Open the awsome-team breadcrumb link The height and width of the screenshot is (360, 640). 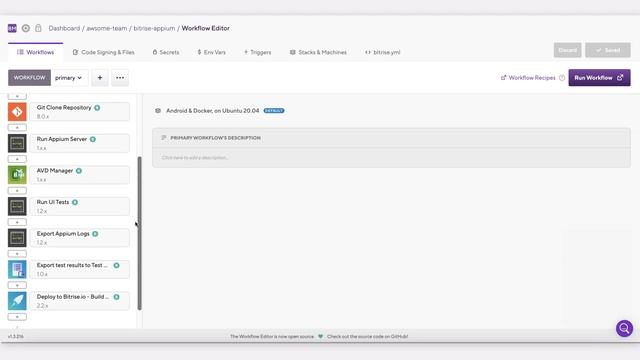pyautogui.click(x=107, y=28)
